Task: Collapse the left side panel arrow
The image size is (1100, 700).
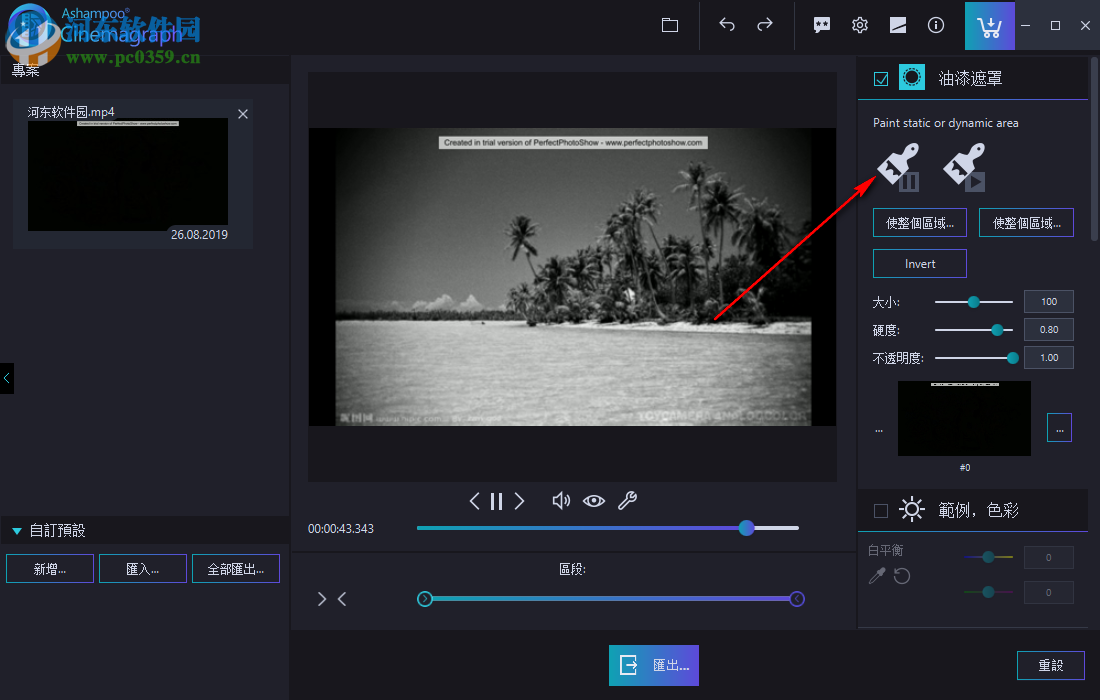Action: (x=7, y=378)
